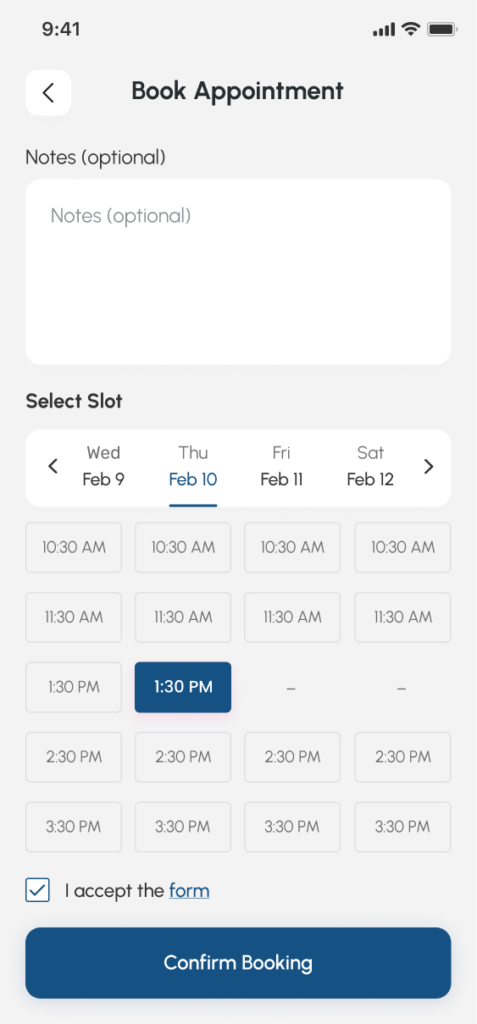The width and height of the screenshot is (477, 1024).
Task: Select the Thu Feb 10 date tab
Action: tap(193, 466)
